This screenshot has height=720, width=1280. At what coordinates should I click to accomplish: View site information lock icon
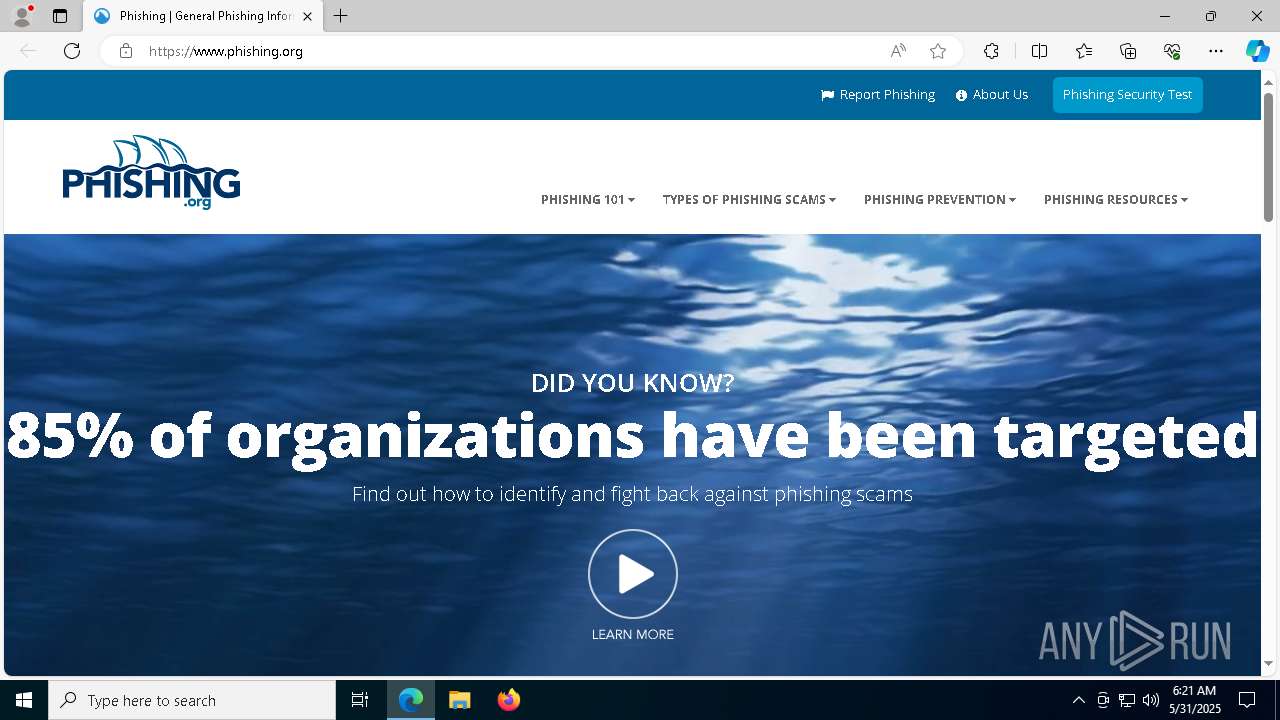126,51
